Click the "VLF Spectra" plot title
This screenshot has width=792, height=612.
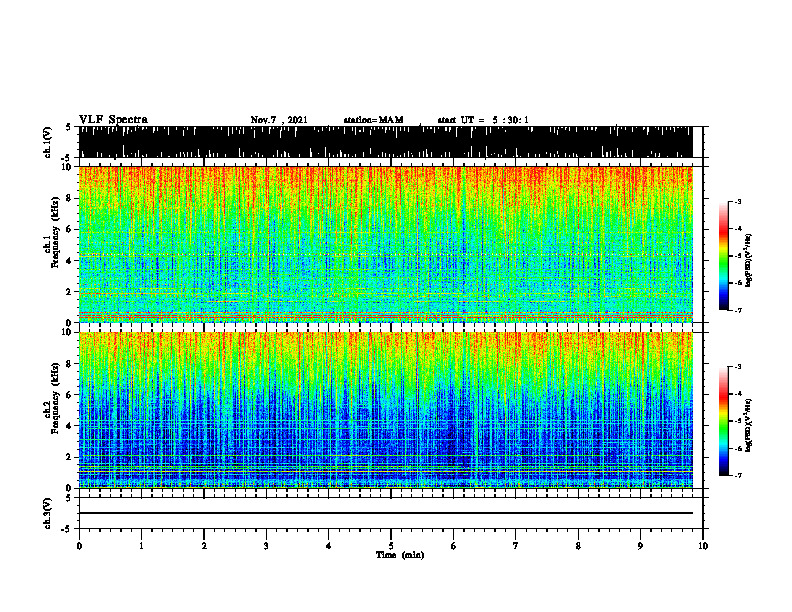[113, 120]
